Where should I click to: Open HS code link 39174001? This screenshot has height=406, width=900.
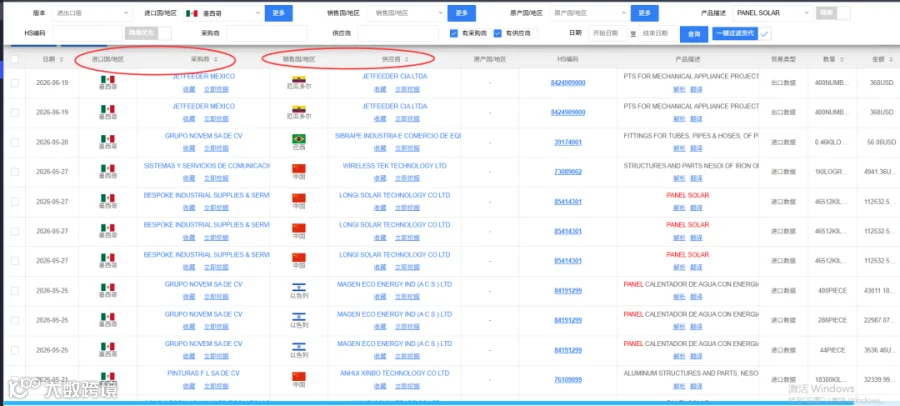click(x=568, y=142)
